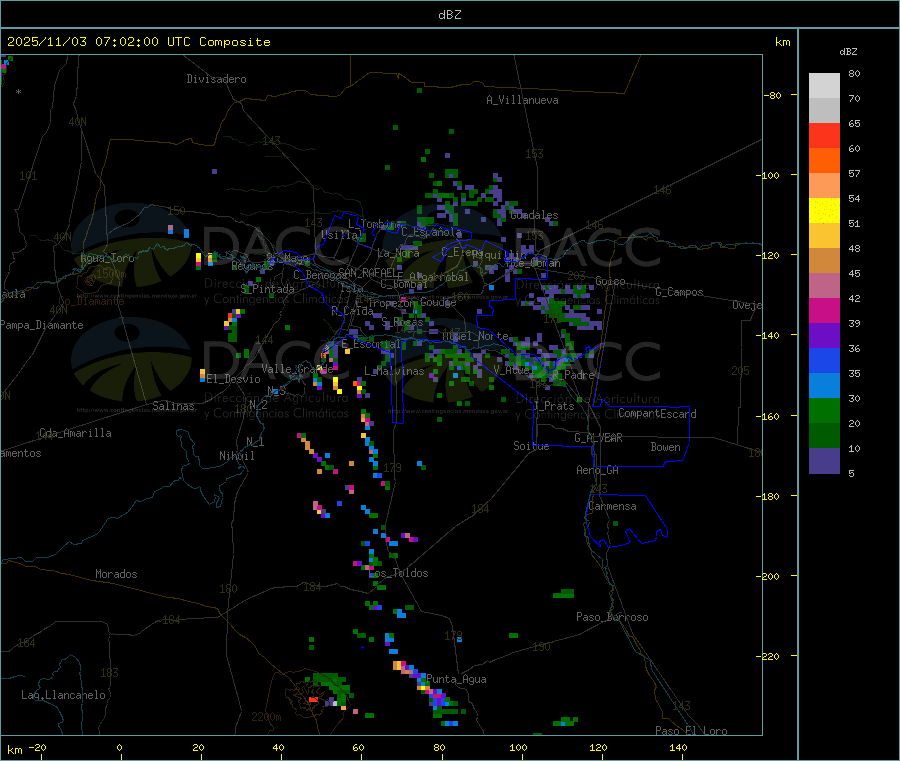Click the G_Campos map label
The height and width of the screenshot is (761, 900).
[x=679, y=292]
